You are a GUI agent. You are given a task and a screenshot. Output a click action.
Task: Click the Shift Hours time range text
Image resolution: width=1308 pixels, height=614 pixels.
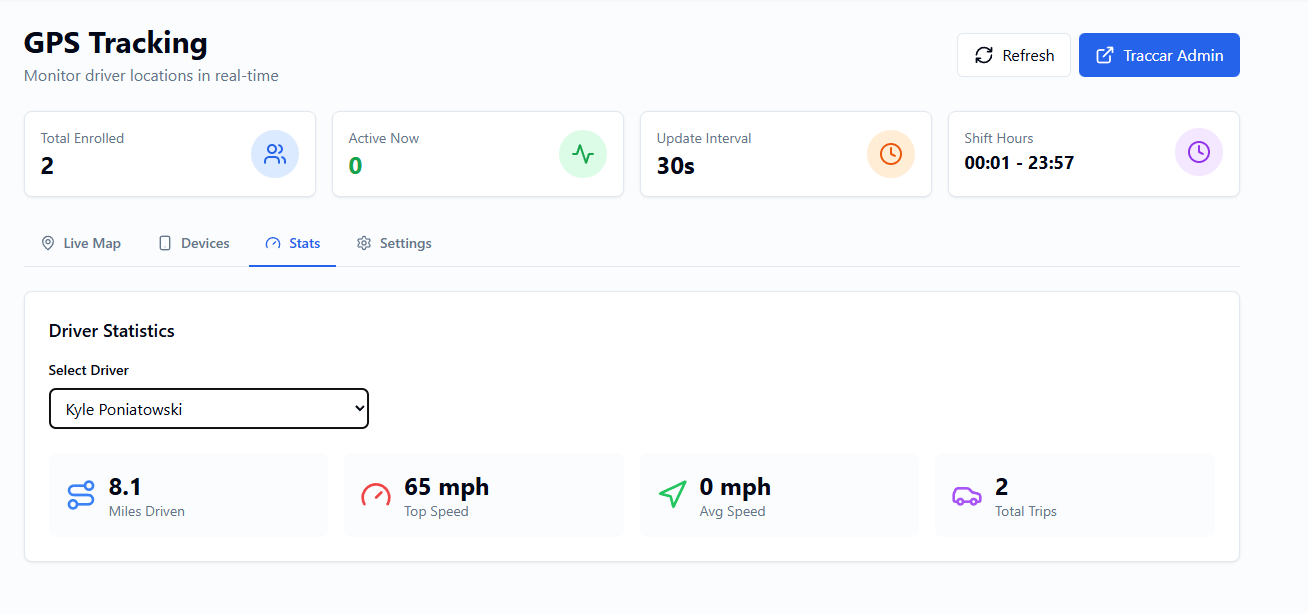(x=1019, y=163)
